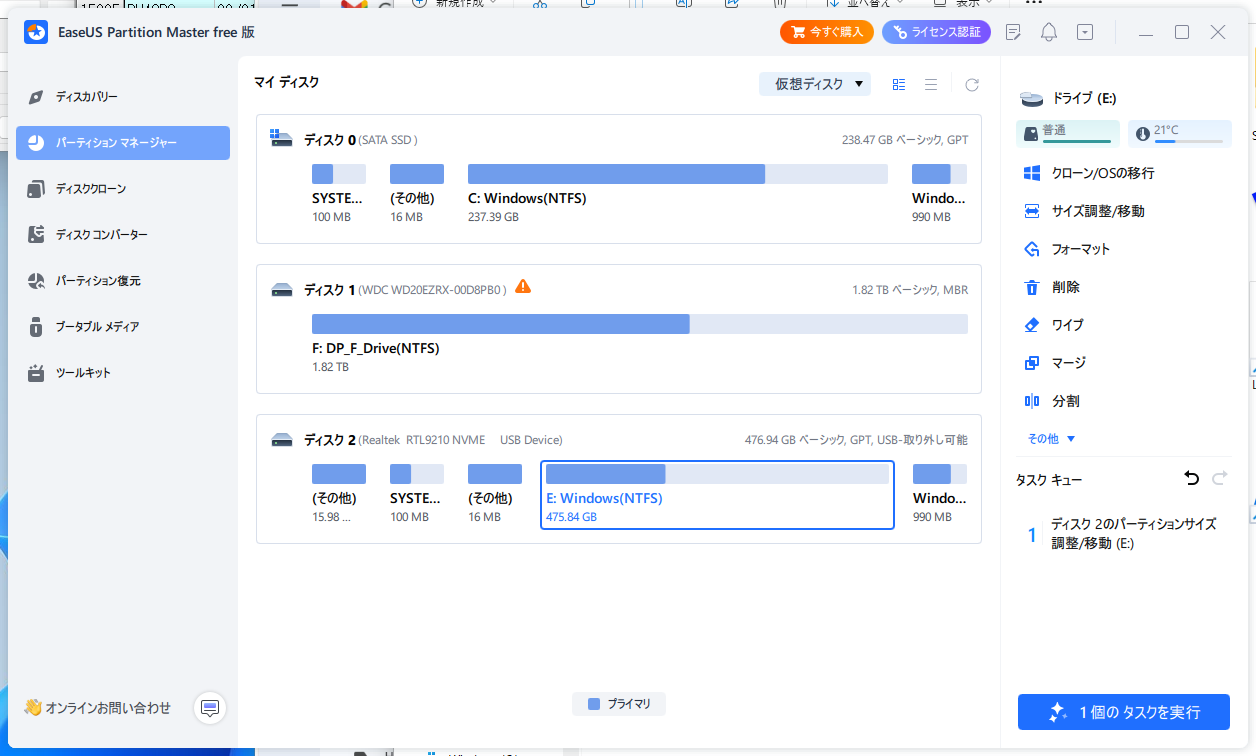
Task: Choose 分割 action
Action: [1051, 401]
